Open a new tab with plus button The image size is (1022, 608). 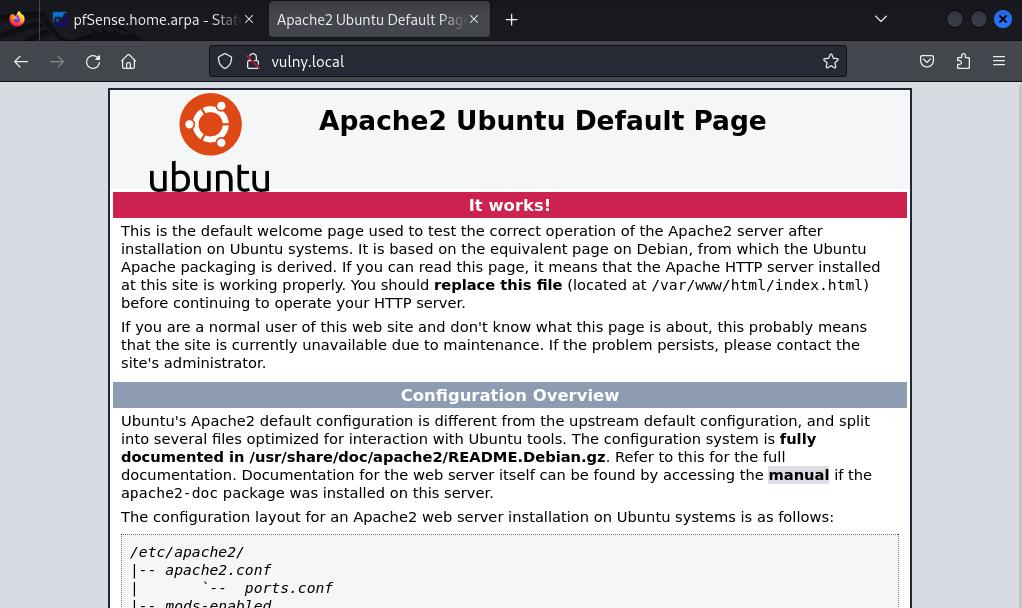click(x=511, y=19)
